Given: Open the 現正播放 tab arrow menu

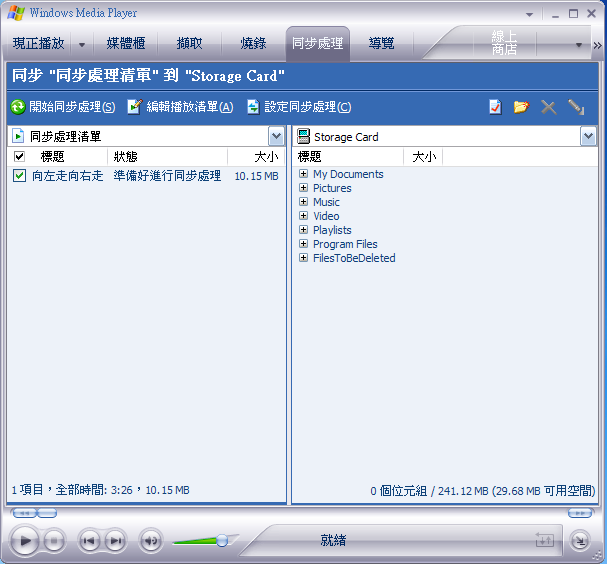Looking at the screenshot, I should click(82, 45).
